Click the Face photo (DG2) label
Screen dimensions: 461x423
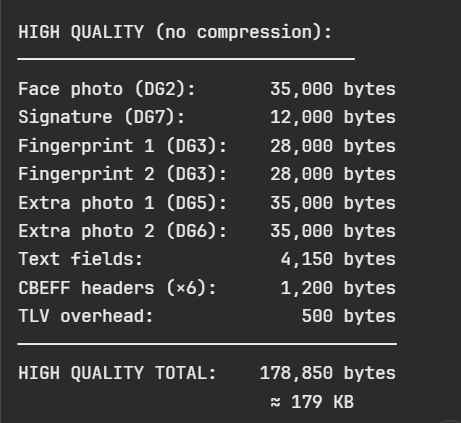point(107,89)
